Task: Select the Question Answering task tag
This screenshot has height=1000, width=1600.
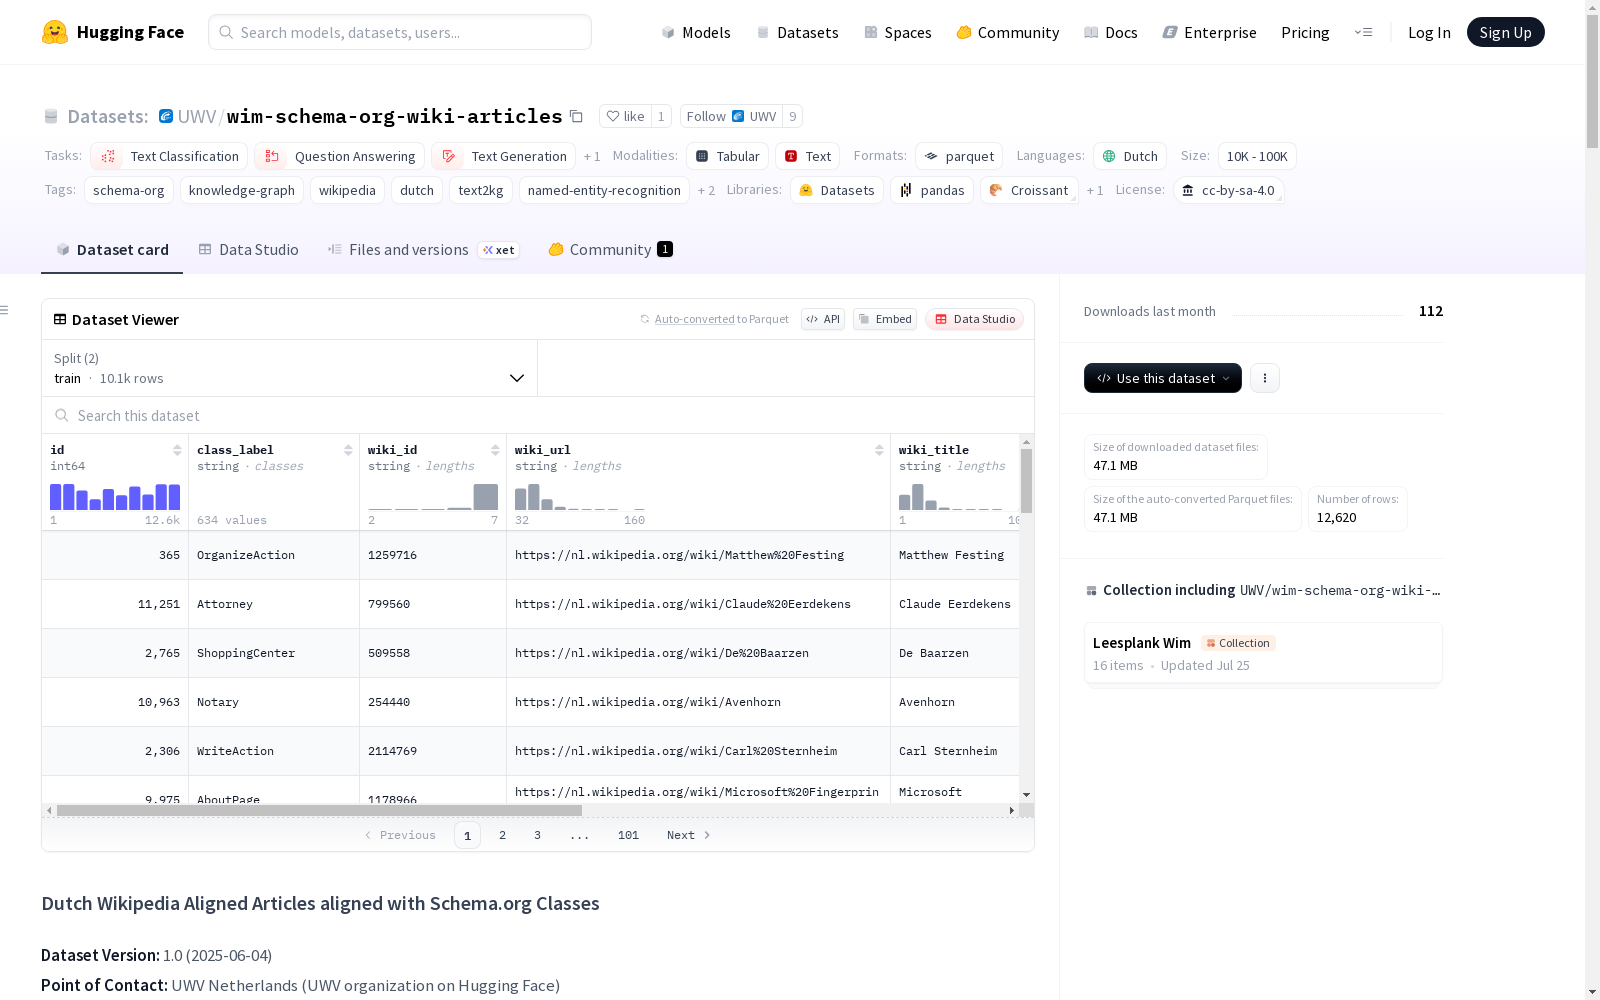Action: 340,156
